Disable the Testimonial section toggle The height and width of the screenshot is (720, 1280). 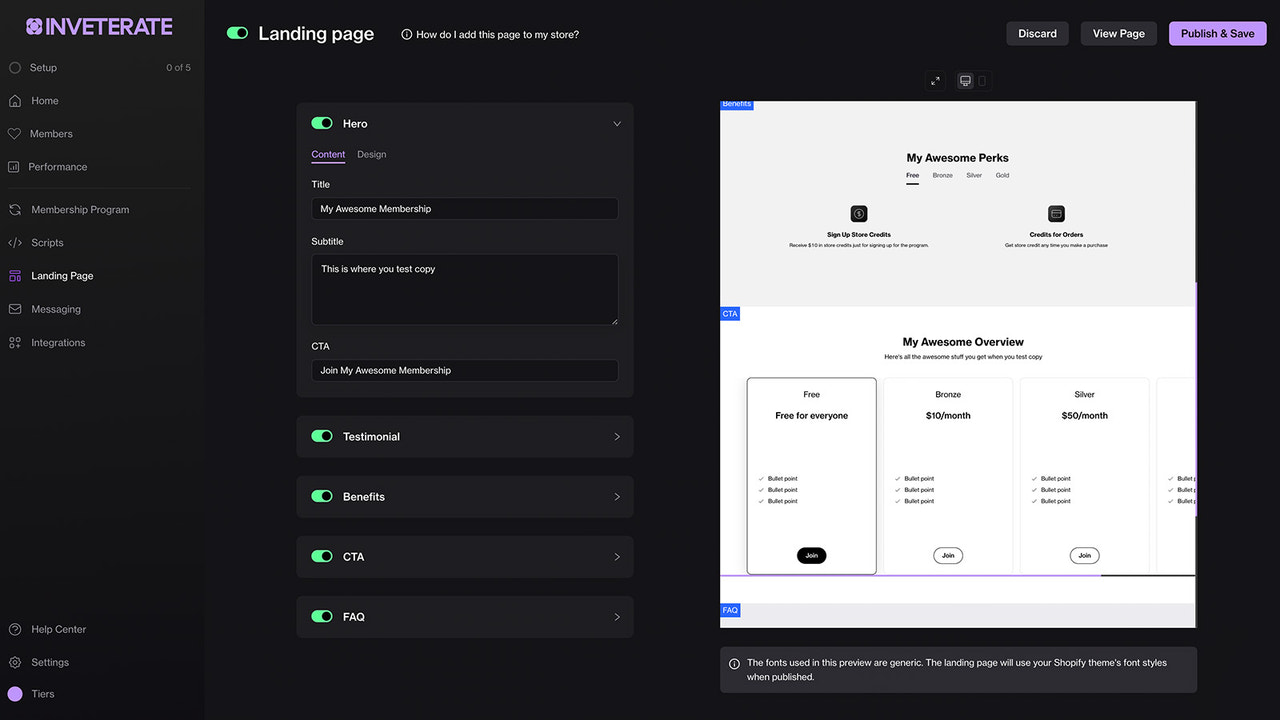[x=321, y=436]
